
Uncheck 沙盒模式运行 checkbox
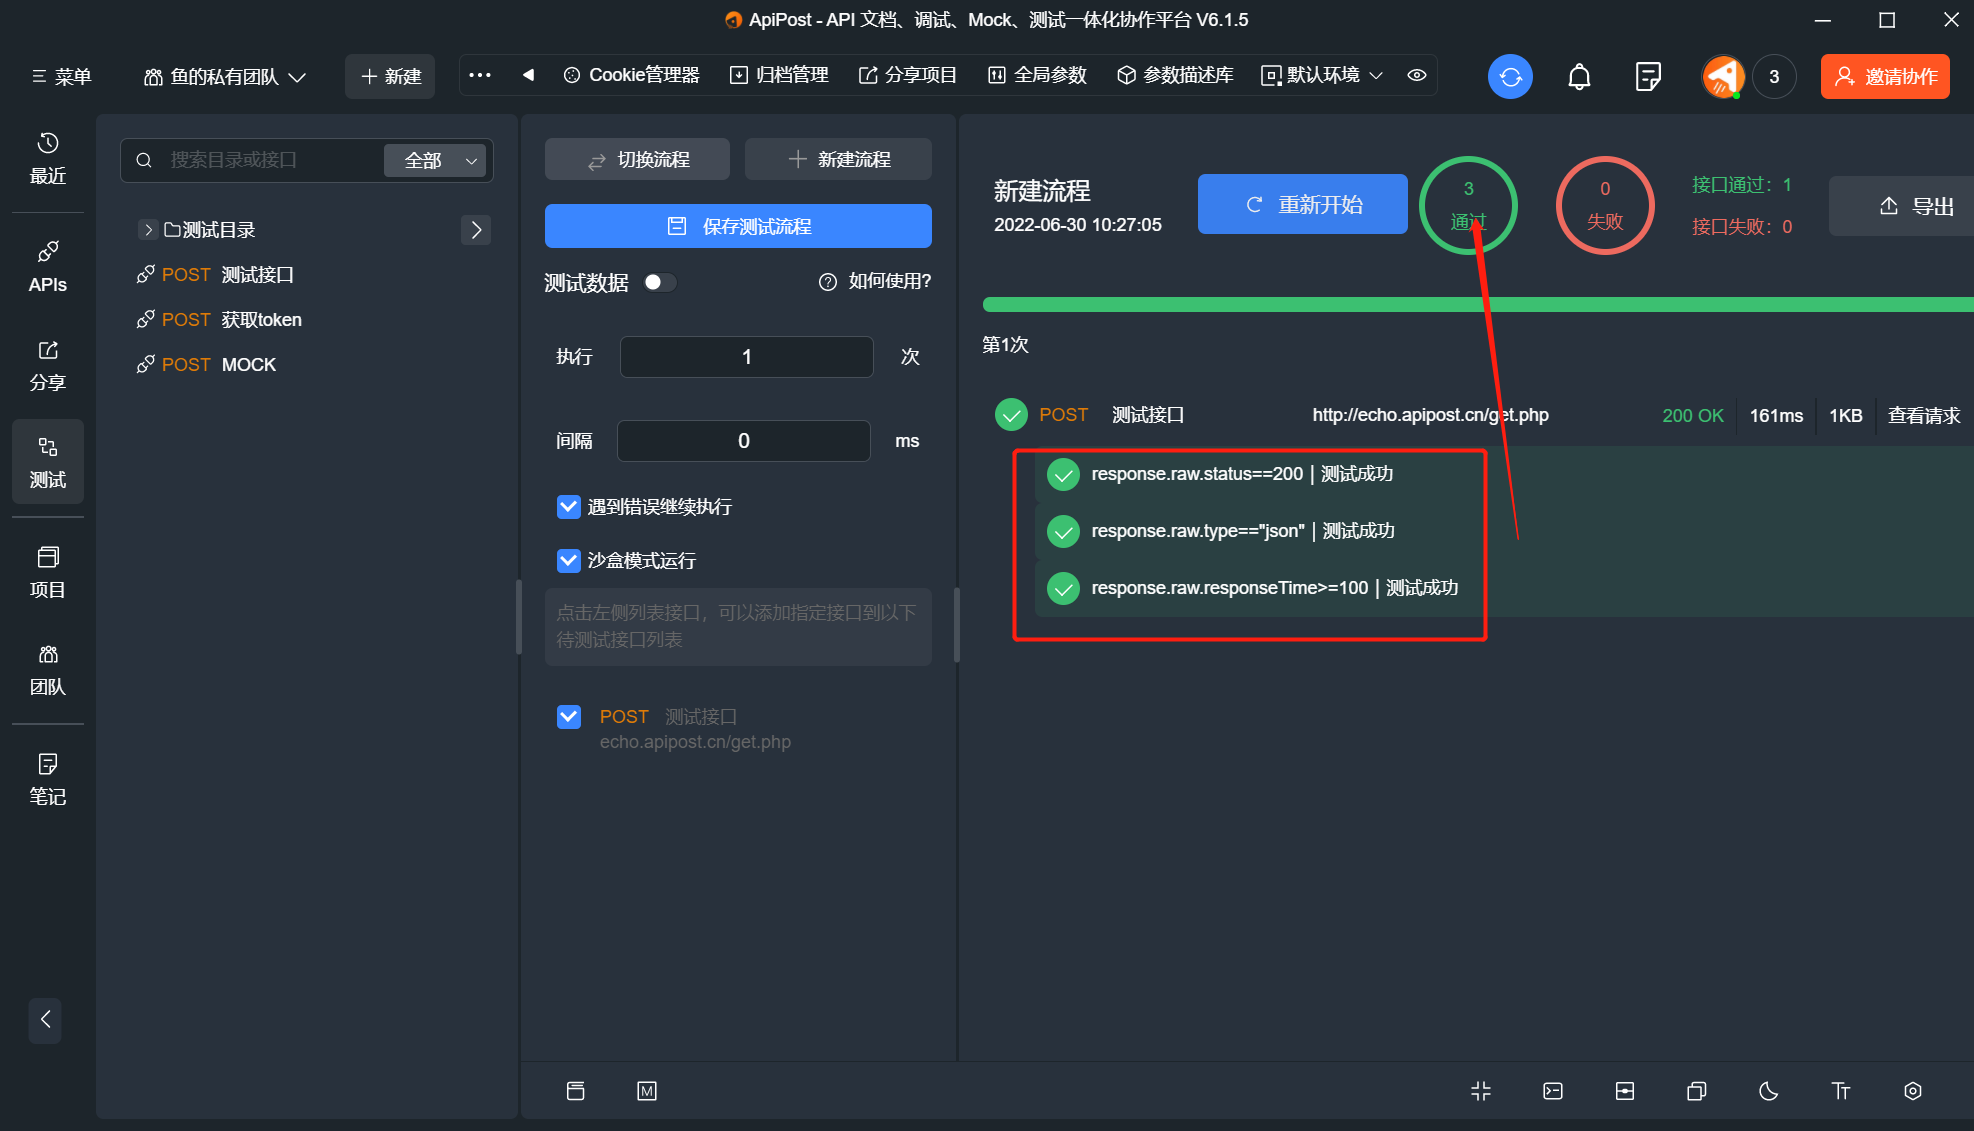[568, 560]
